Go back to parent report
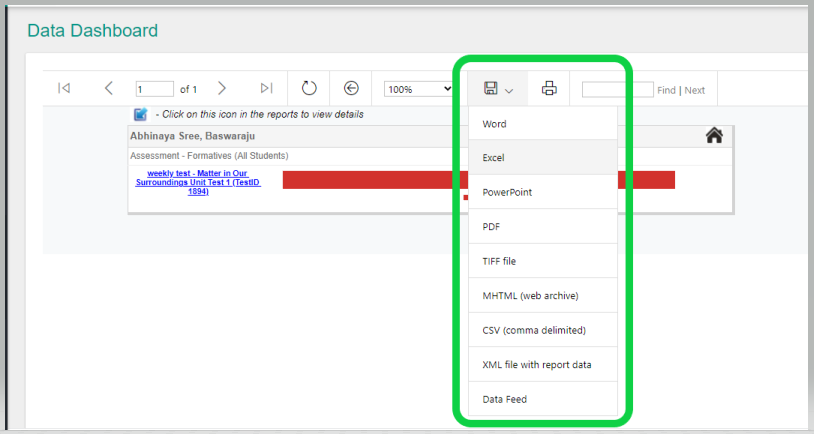Viewport: 814px width, 434px height. (351, 89)
